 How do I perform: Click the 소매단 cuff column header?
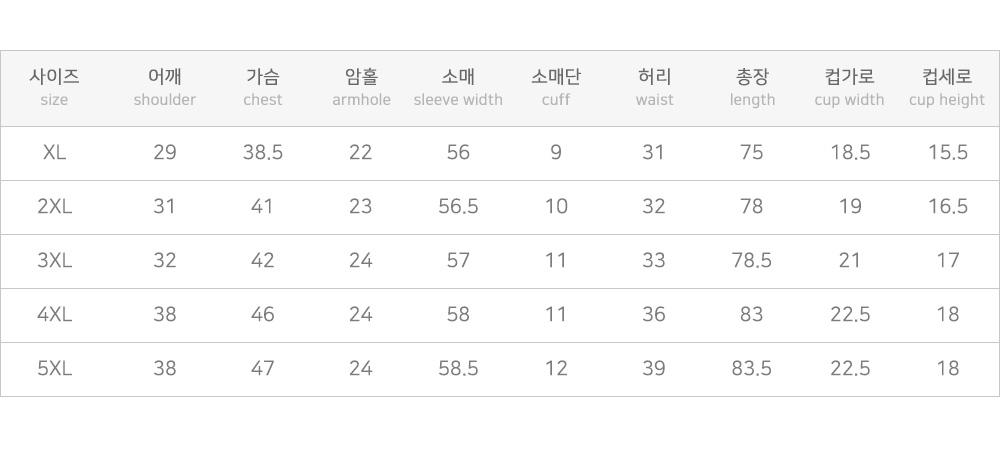(556, 88)
